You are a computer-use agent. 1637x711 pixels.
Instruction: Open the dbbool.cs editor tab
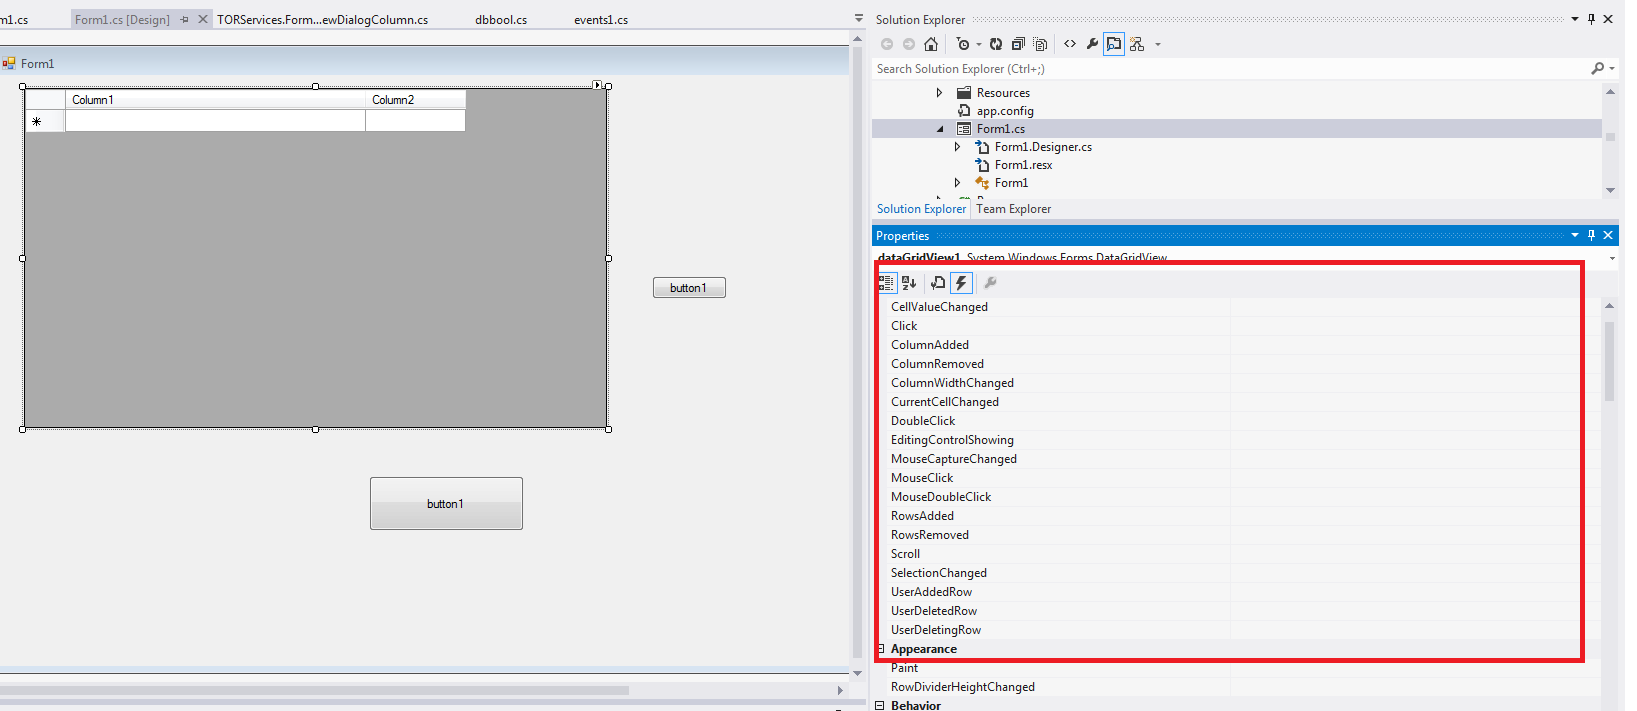501,20
